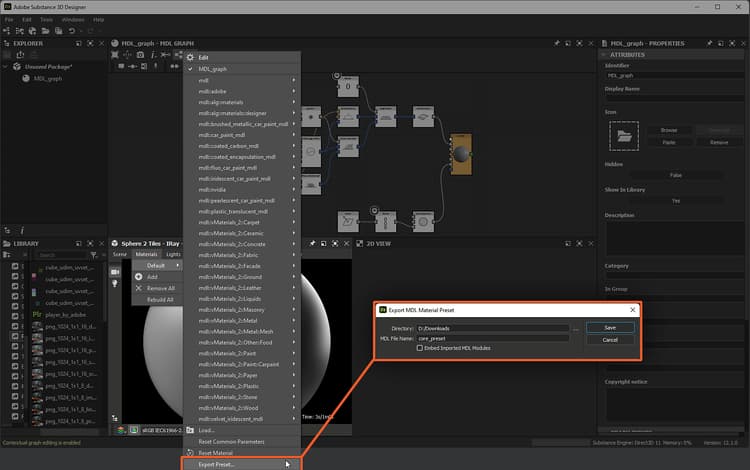
Task: Expand mdl::vMaterials_2::Leather submenu
Action: click(x=242, y=288)
